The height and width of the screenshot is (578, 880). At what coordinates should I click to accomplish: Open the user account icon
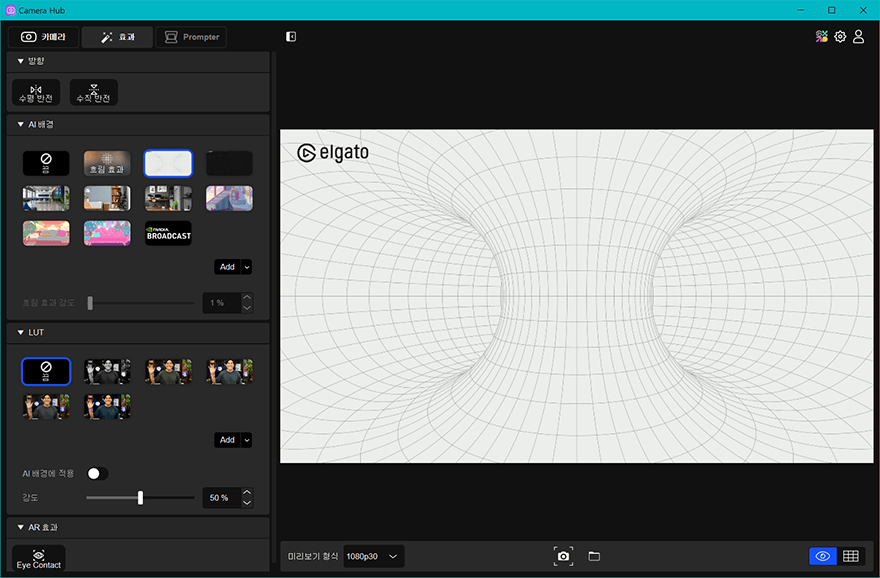(x=859, y=36)
